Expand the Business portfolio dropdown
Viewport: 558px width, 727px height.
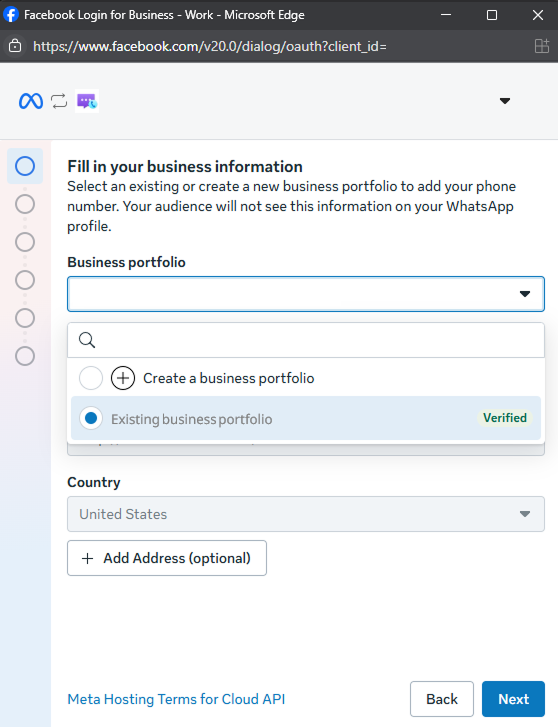point(306,294)
